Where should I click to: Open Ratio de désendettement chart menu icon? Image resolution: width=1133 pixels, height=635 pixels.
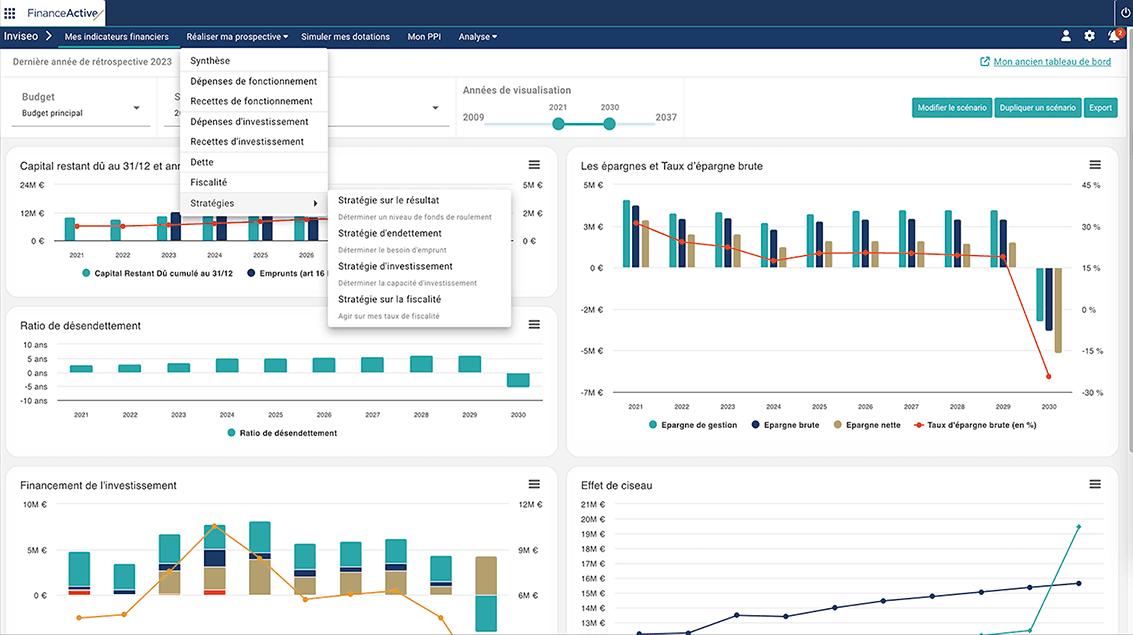[534, 324]
